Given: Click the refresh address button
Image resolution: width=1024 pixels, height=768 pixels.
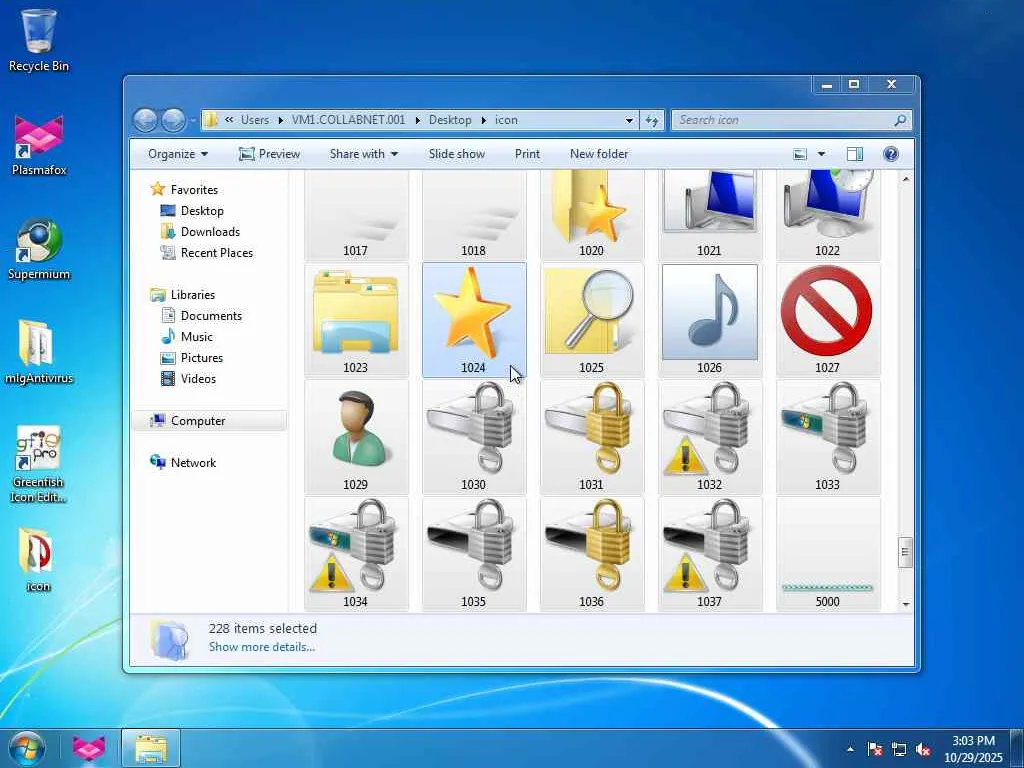Looking at the screenshot, I should point(652,120).
